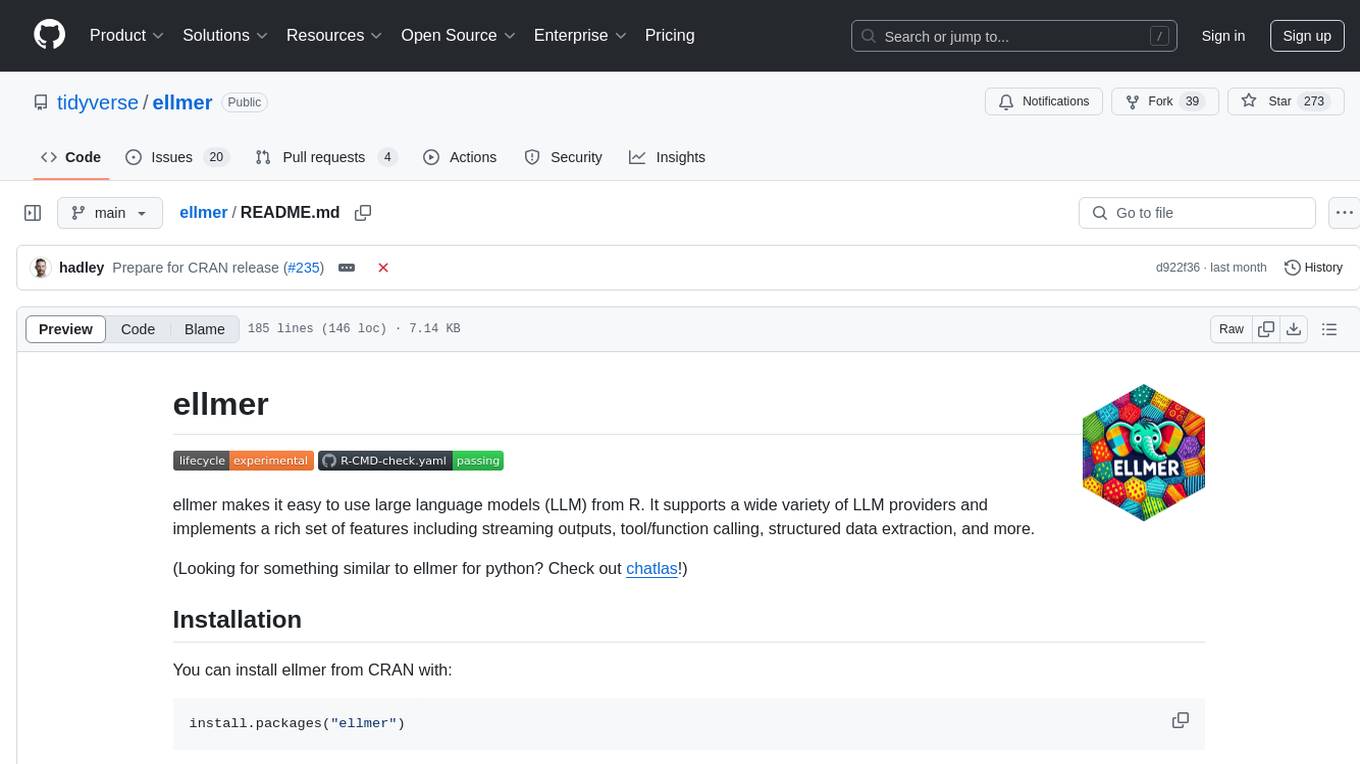Click the Fork count 39
Image resolution: width=1360 pixels, height=764 pixels.
1192,102
